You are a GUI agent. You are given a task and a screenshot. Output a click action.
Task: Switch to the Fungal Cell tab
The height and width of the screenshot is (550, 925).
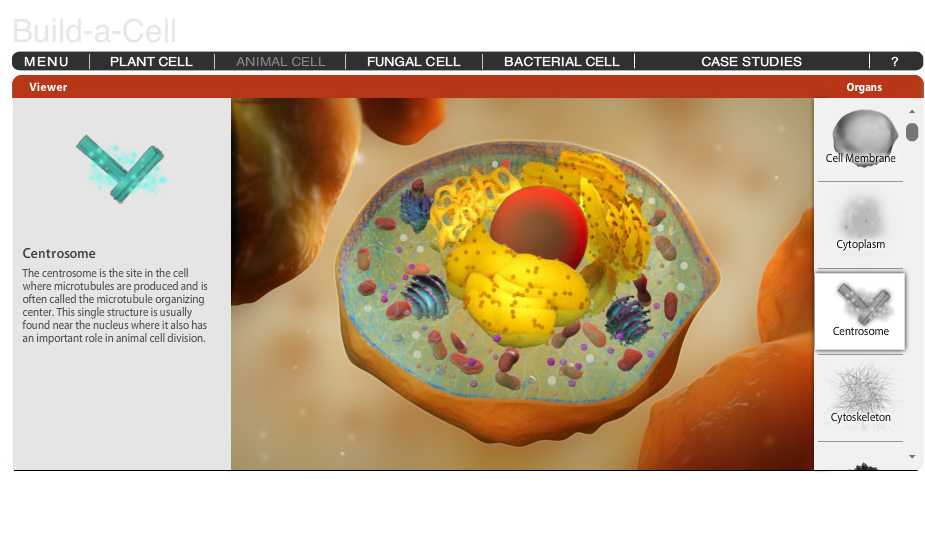(x=413, y=61)
